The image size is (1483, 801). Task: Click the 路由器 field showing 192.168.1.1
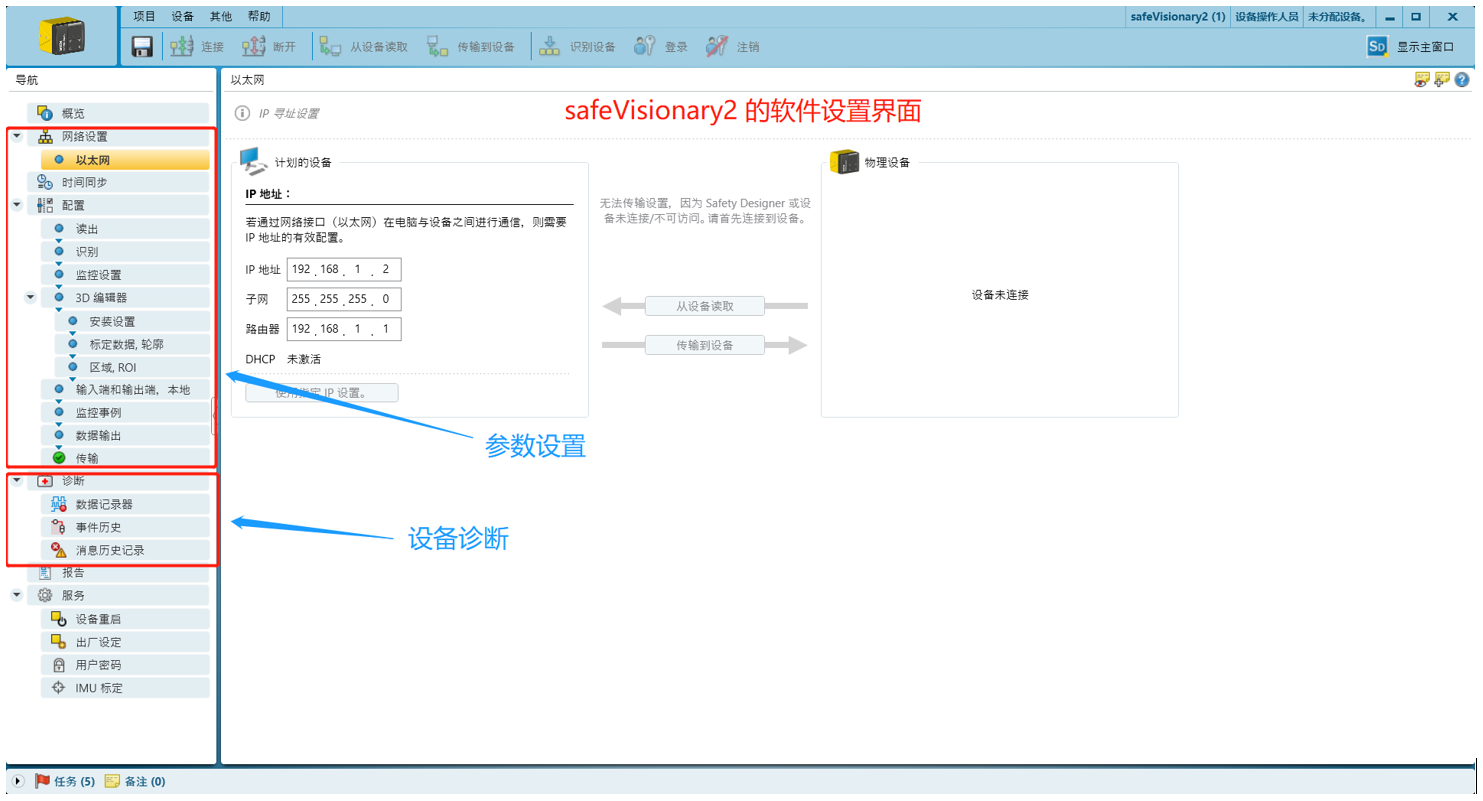344,329
